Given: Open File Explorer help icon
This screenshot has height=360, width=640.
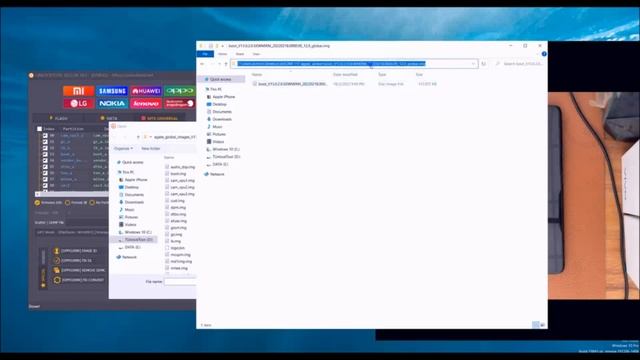Looking at the screenshot, I should coord(544,54).
